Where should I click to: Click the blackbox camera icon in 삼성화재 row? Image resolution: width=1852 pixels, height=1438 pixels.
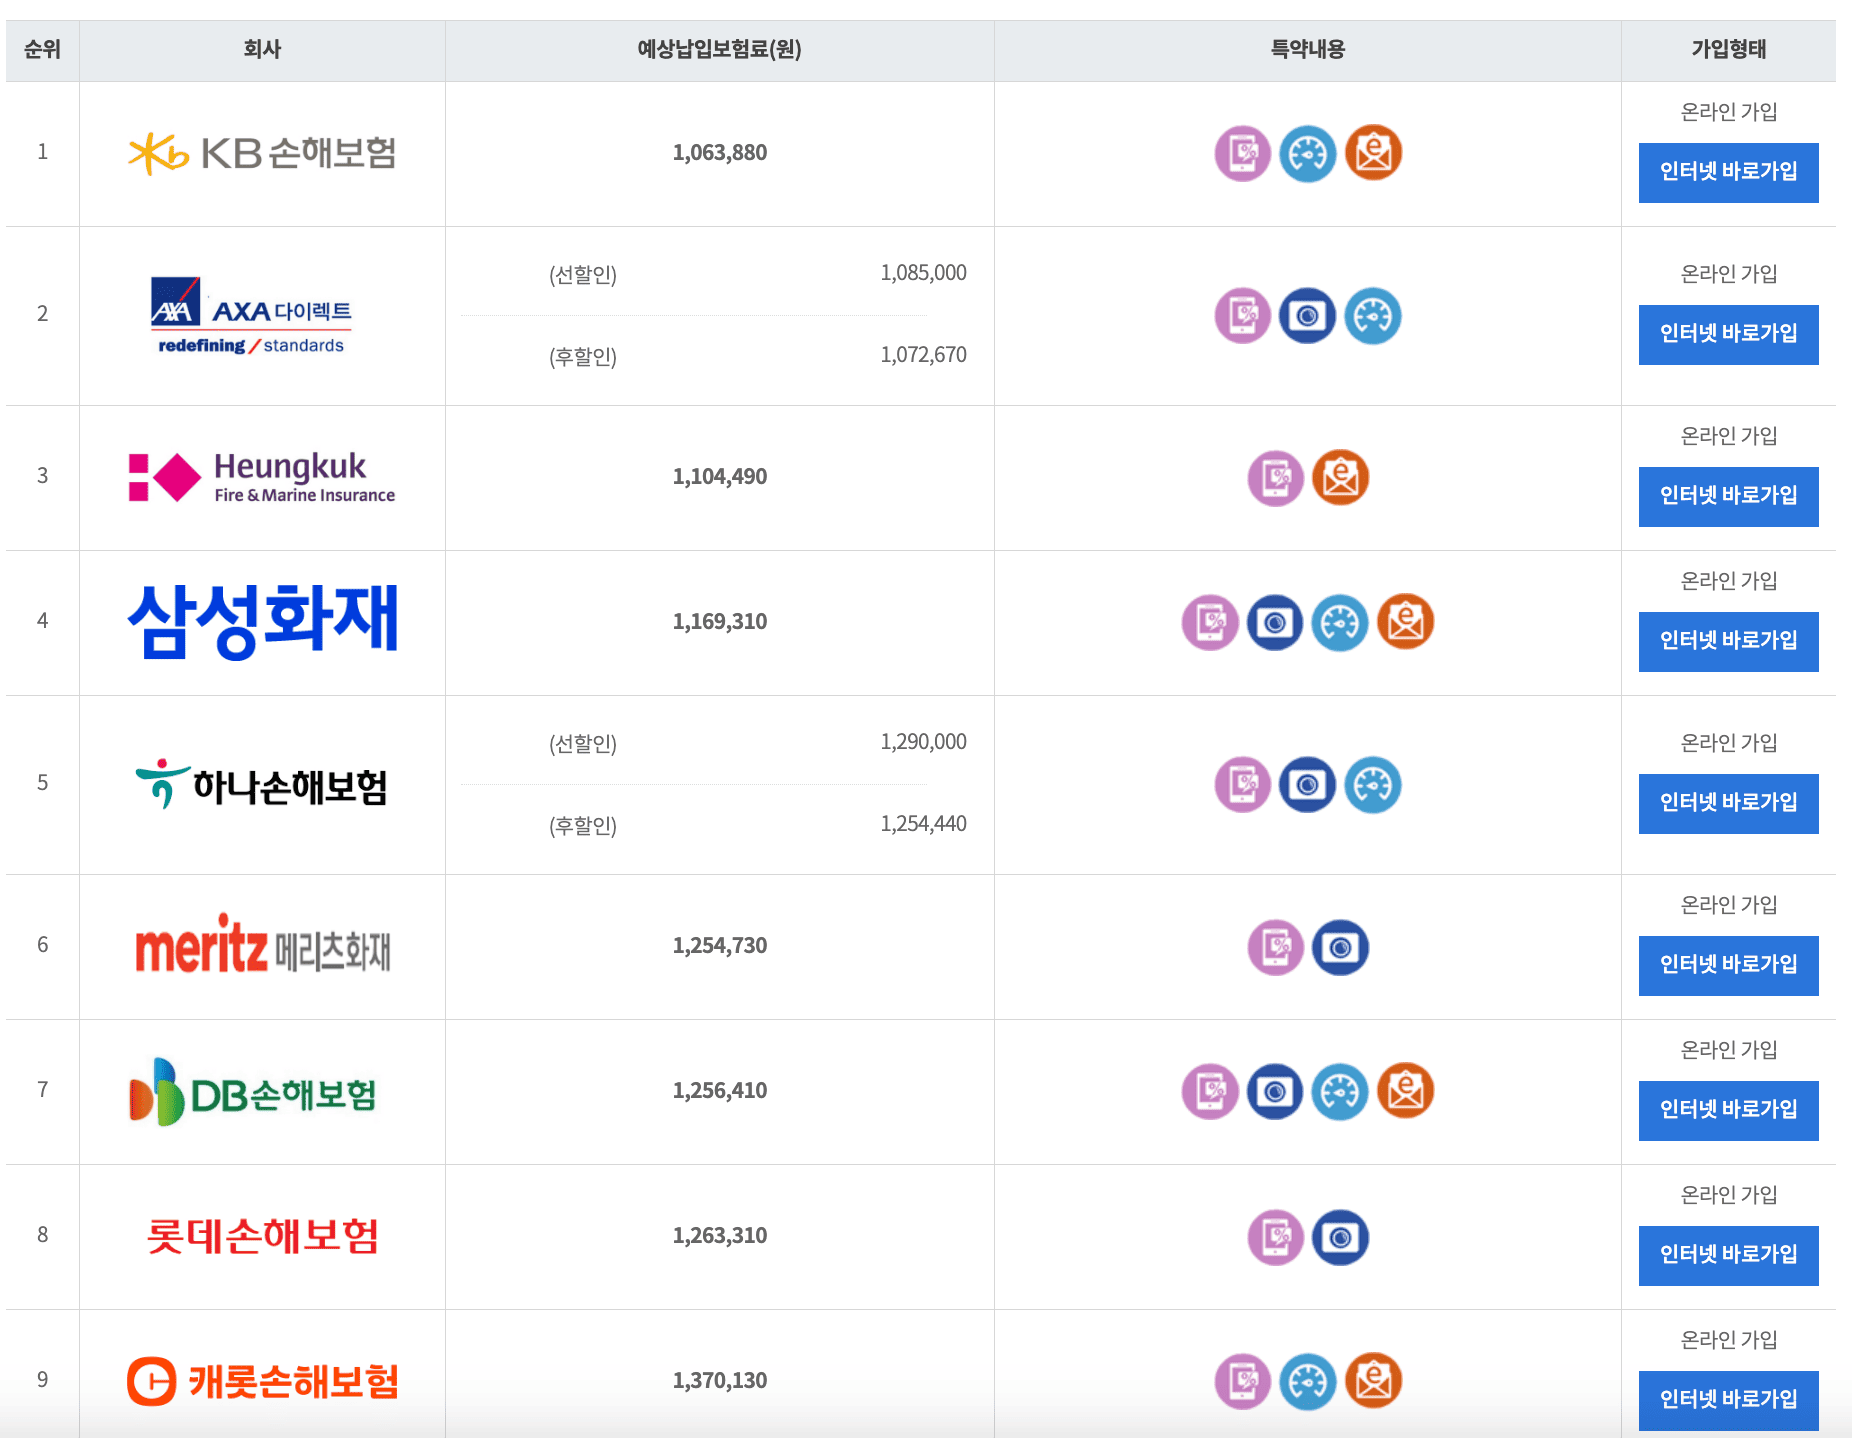click(x=1275, y=623)
